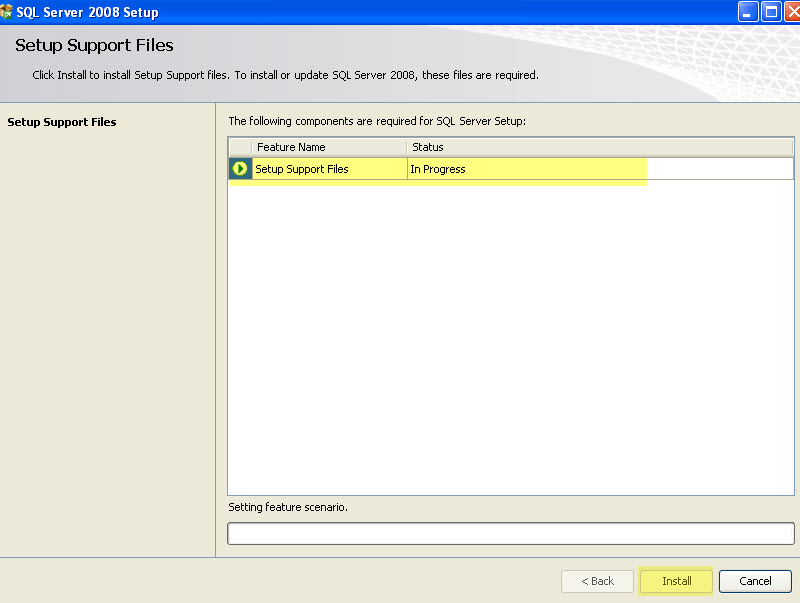Click the Setting feature scenario status text
This screenshot has height=603, width=800.
[288, 507]
